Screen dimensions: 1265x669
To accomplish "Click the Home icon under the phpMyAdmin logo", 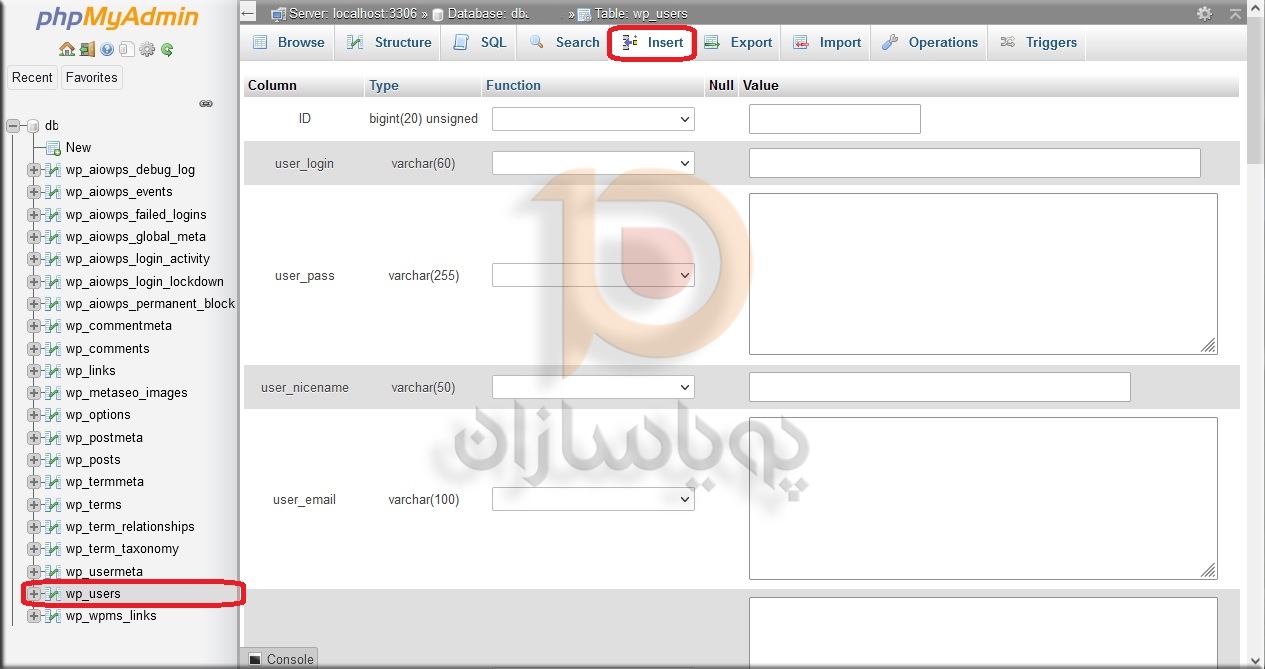I will (66, 49).
